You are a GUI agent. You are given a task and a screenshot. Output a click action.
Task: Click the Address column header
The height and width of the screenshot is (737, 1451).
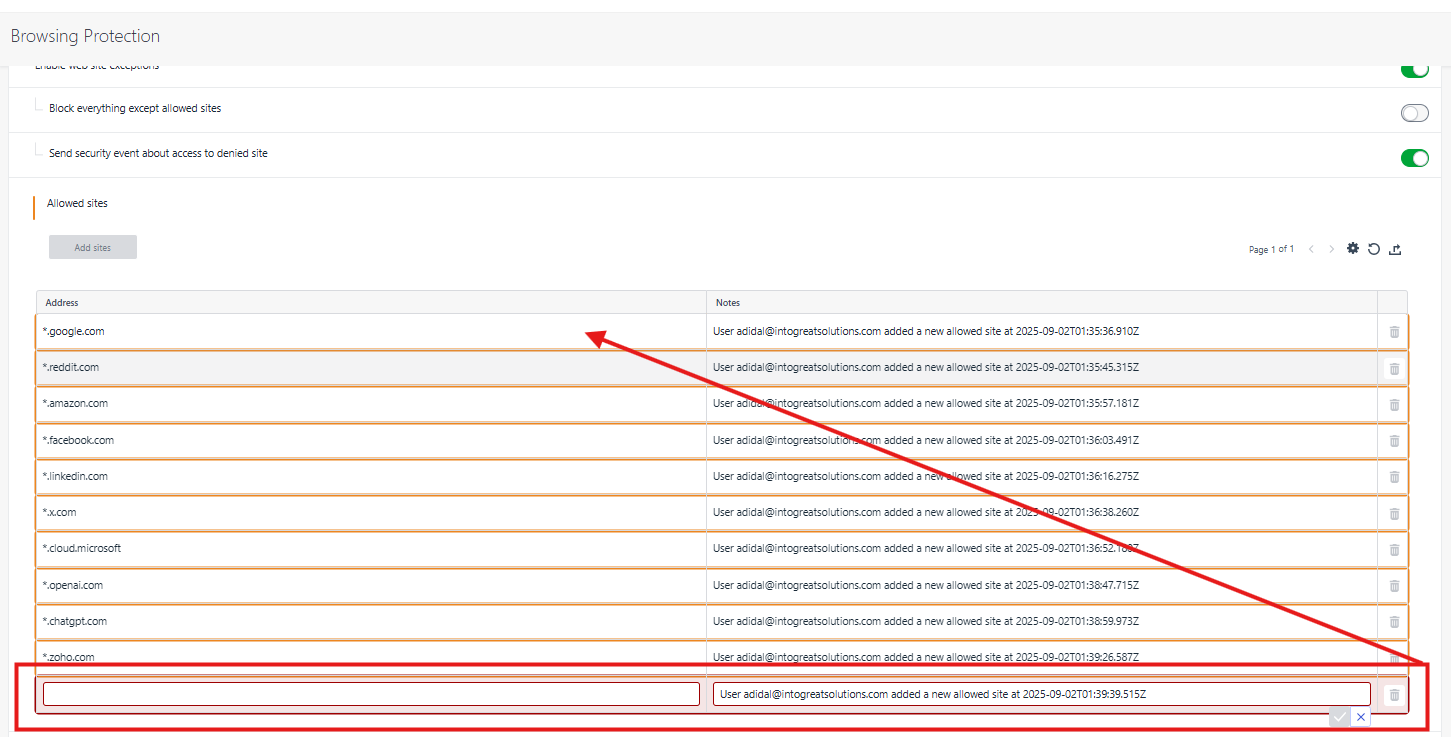pos(371,302)
